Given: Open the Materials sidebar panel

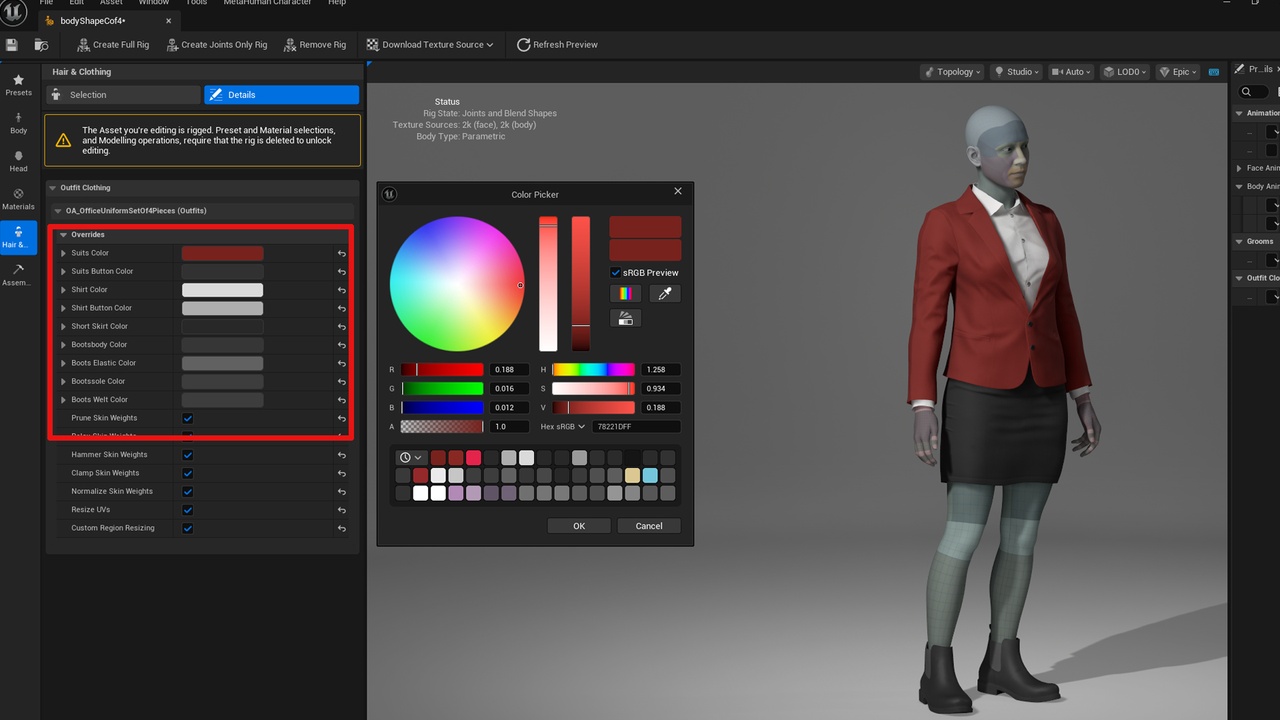Looking at the screenshot, I should click(x=18, y=198).
